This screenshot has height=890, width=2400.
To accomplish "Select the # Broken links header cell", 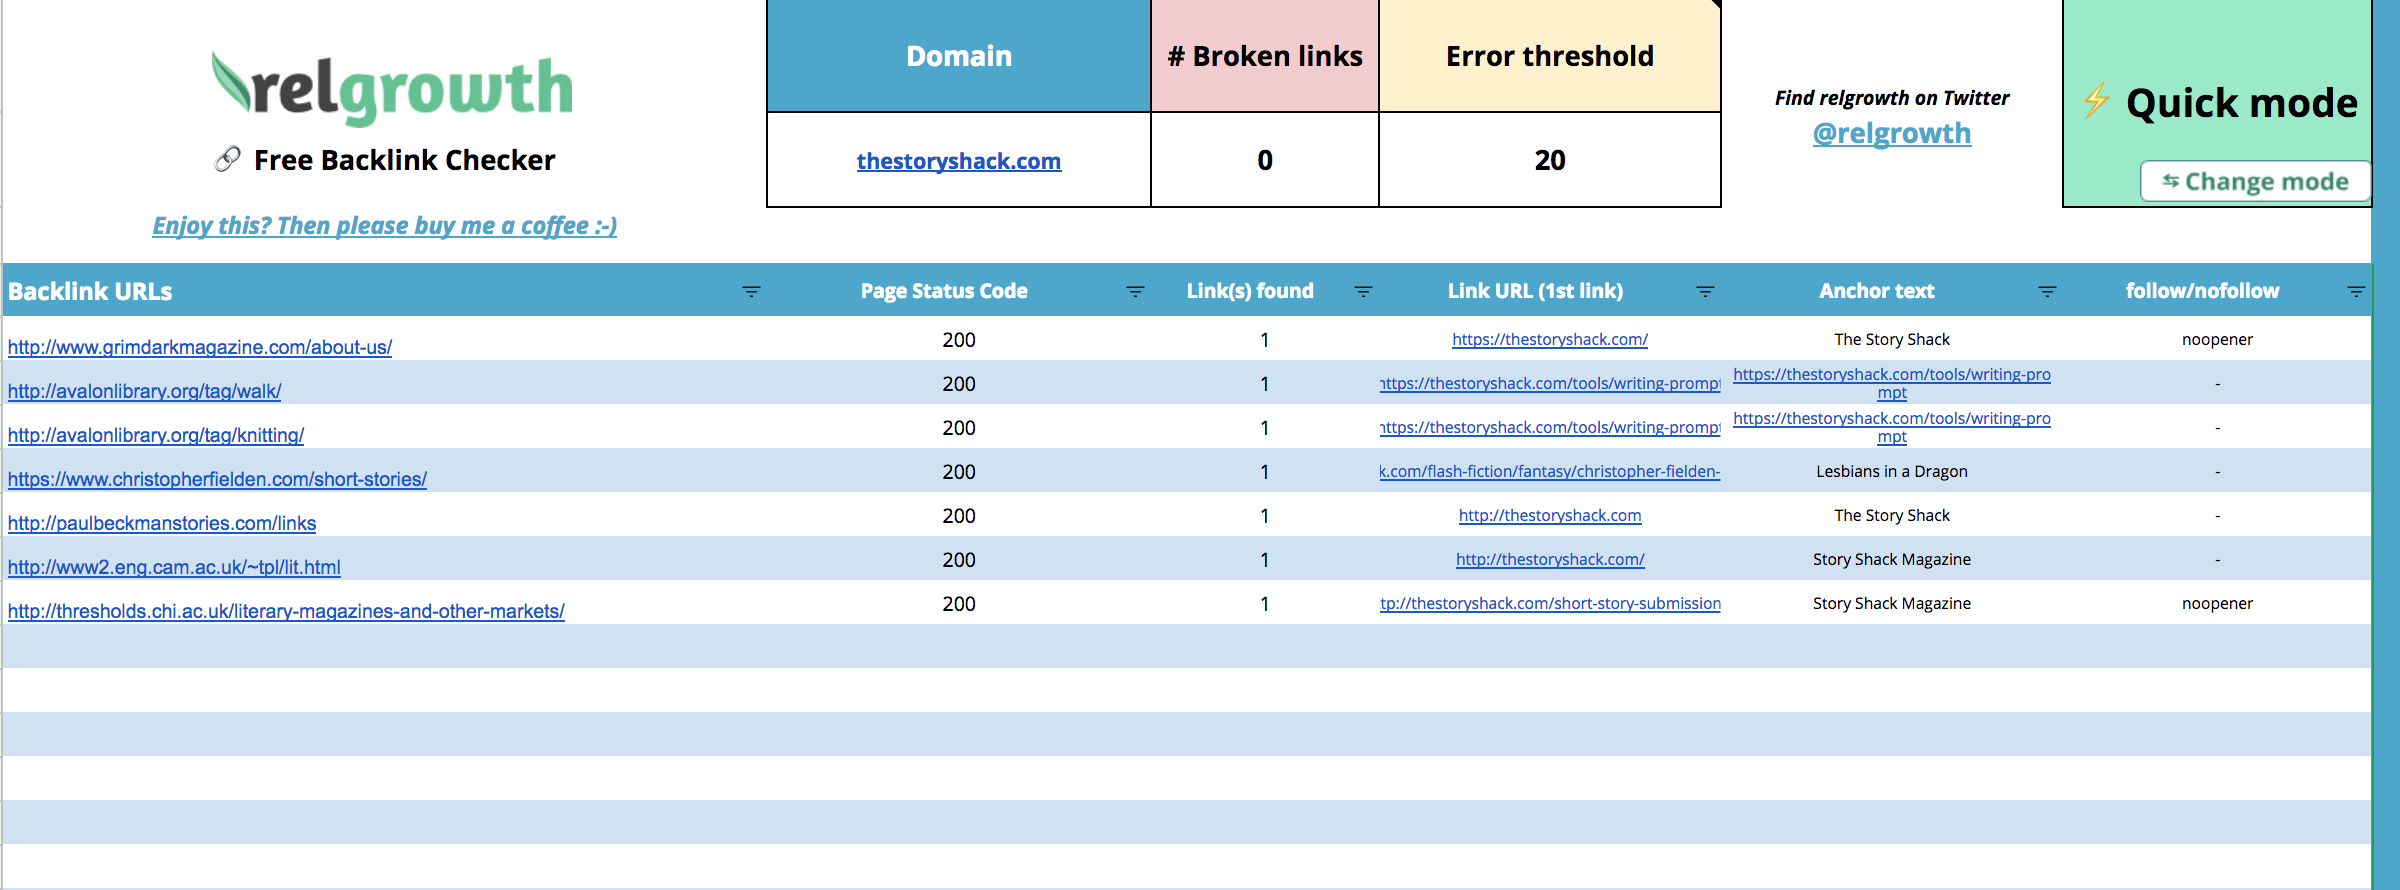I will (x=1265, y=56).
